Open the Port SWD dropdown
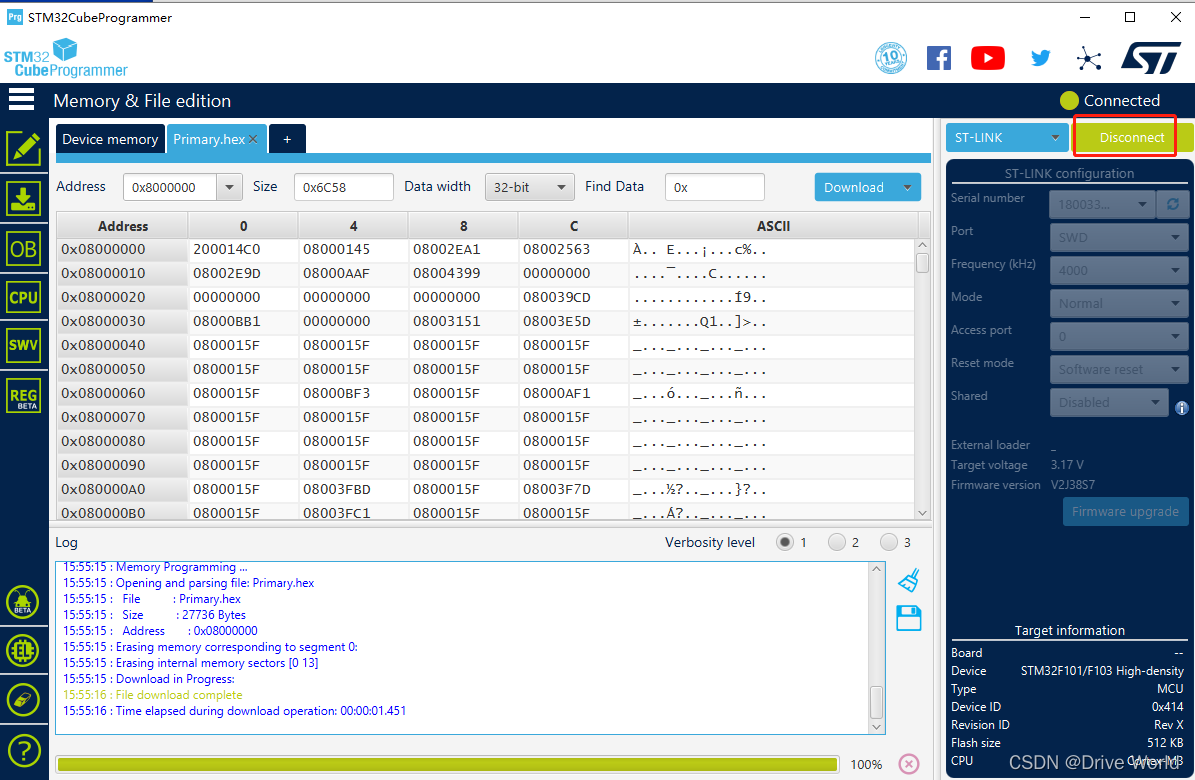Screen dimensions: 1195x780 [1118, 237]
